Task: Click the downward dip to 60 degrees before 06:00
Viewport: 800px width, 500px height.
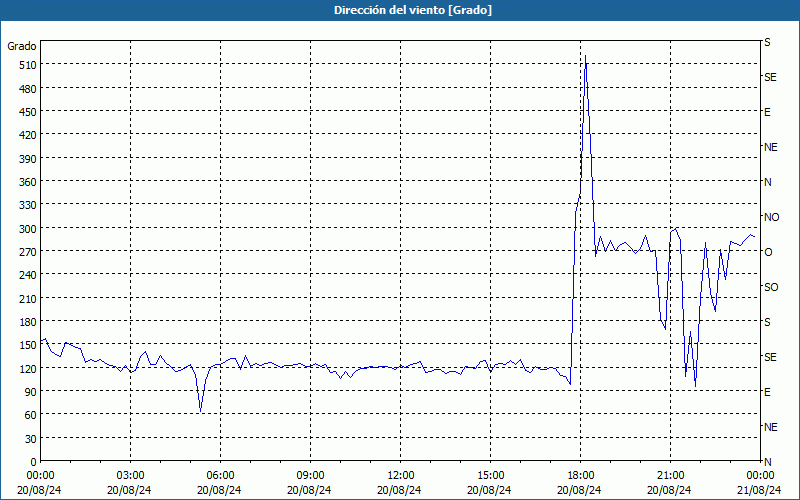Action: pos(201,411)
